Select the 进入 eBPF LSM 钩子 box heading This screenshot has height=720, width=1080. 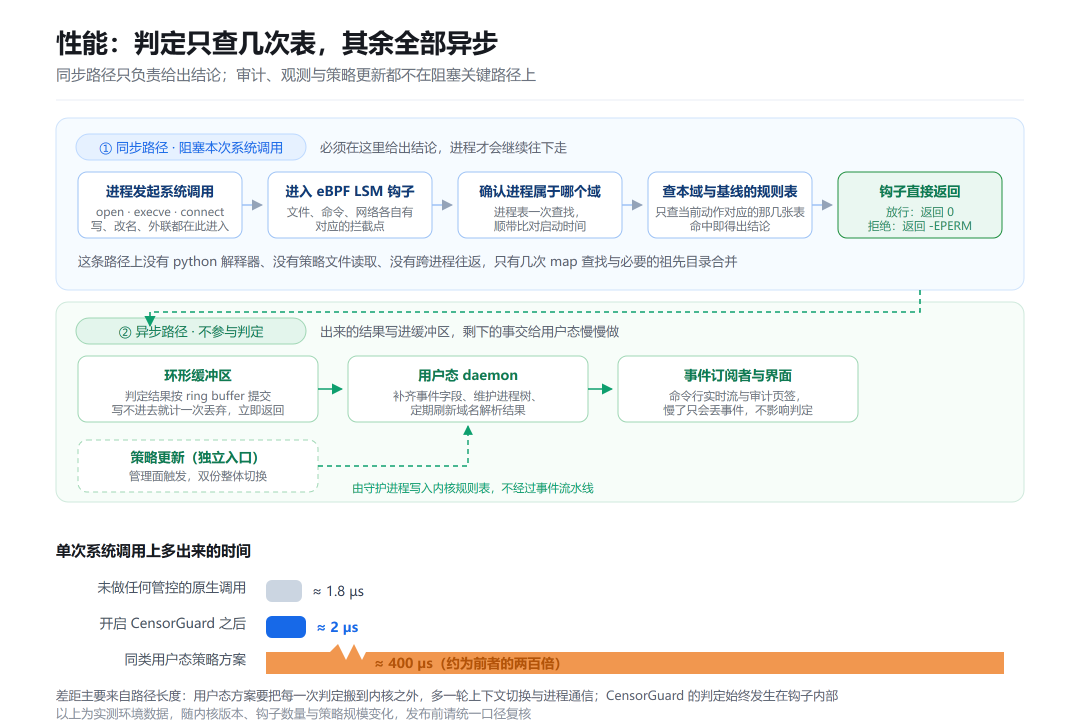coord(350,192)
